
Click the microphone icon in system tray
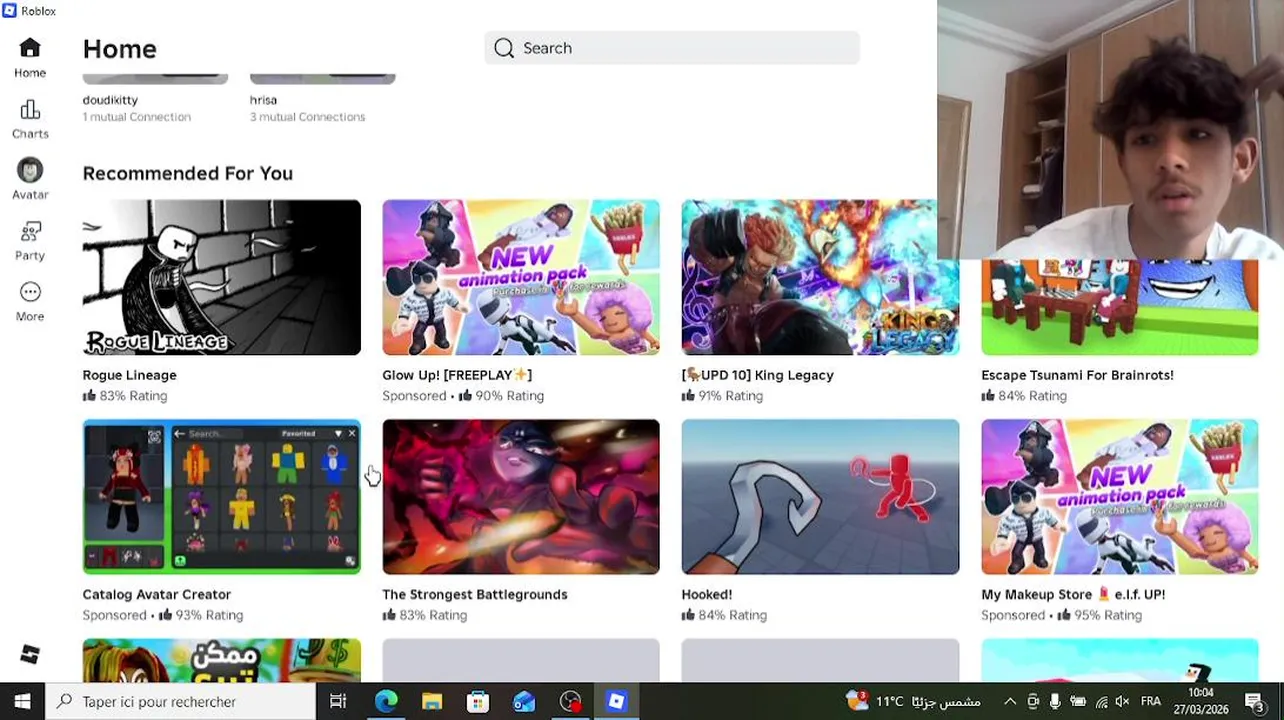[x=1056, y=702]
